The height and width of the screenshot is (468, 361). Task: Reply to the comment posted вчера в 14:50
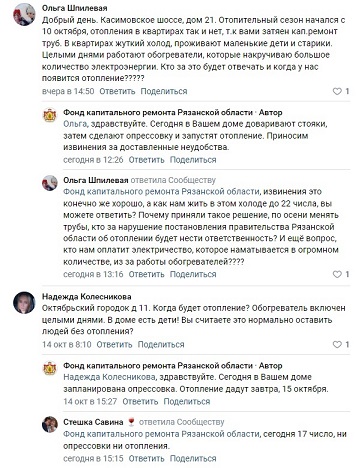(117, 91)
